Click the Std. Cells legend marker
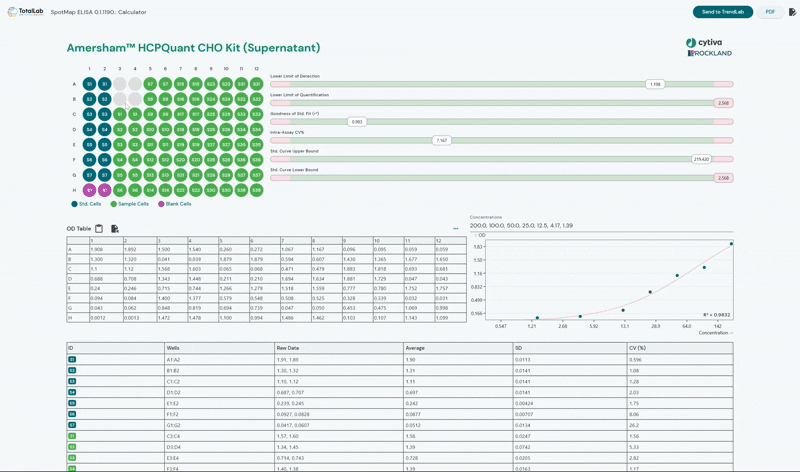This screenshot has width=800, height=472. [x=74, y=204]
